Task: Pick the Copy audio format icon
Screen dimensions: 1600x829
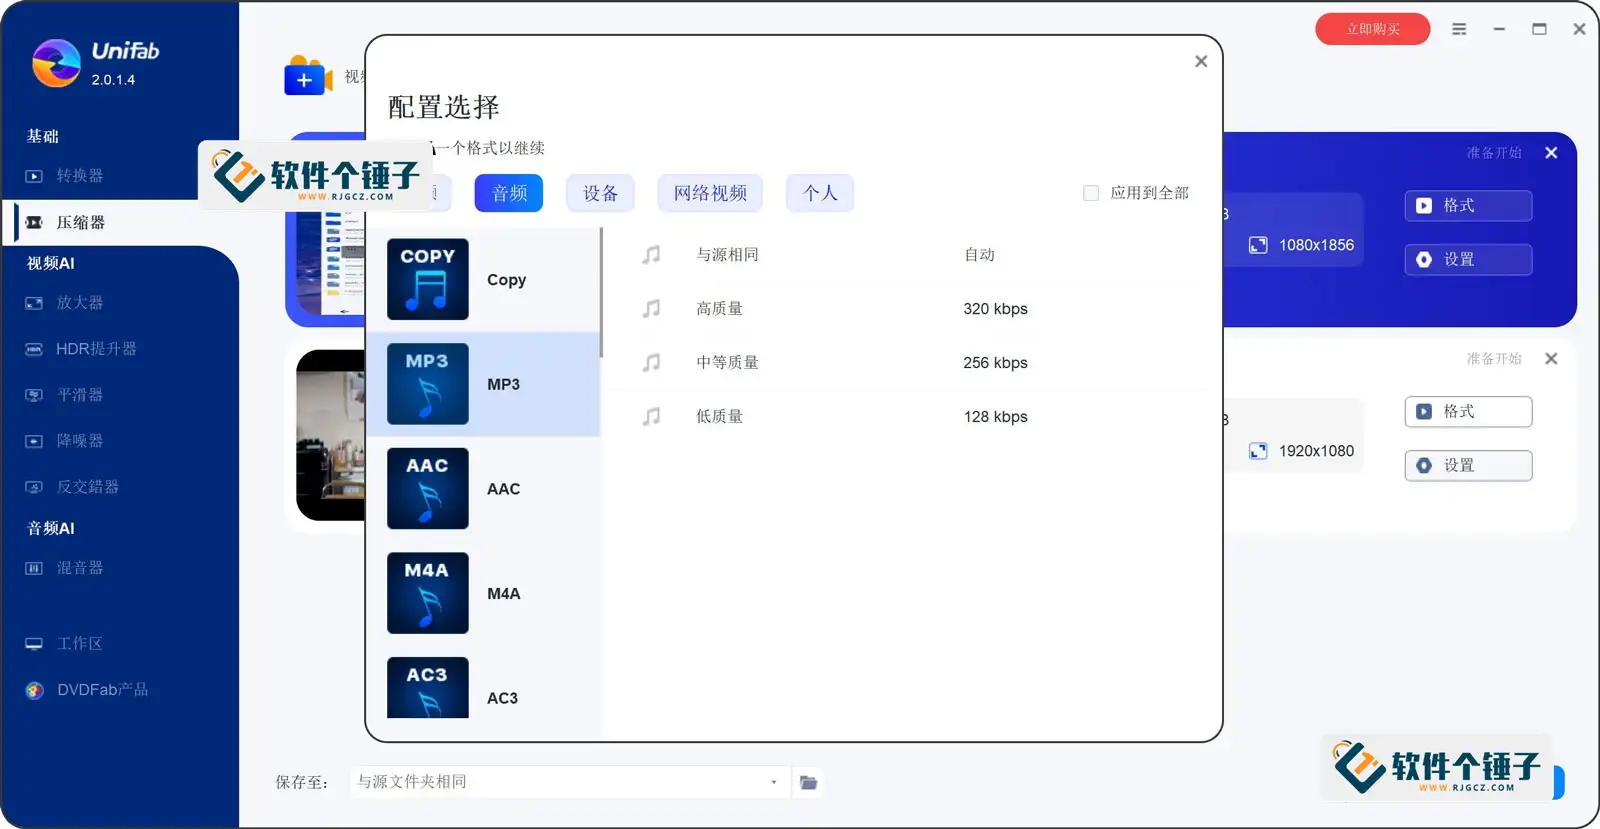Action: click(x=427, y=279)
